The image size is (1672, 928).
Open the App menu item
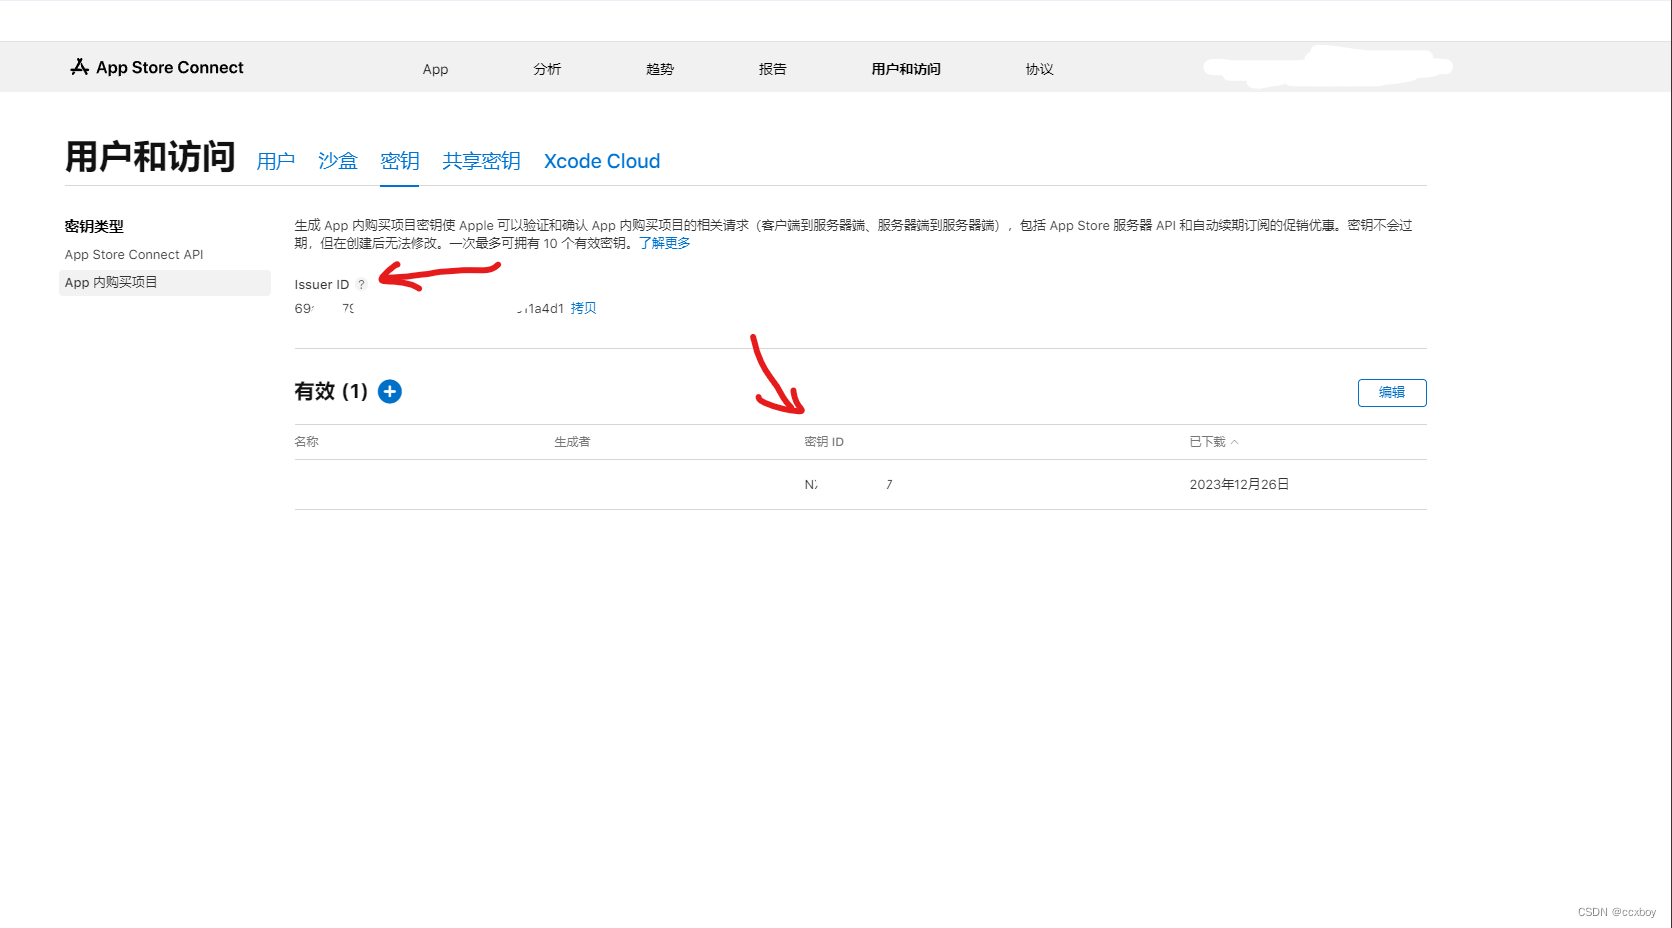[x=435, y=69]
